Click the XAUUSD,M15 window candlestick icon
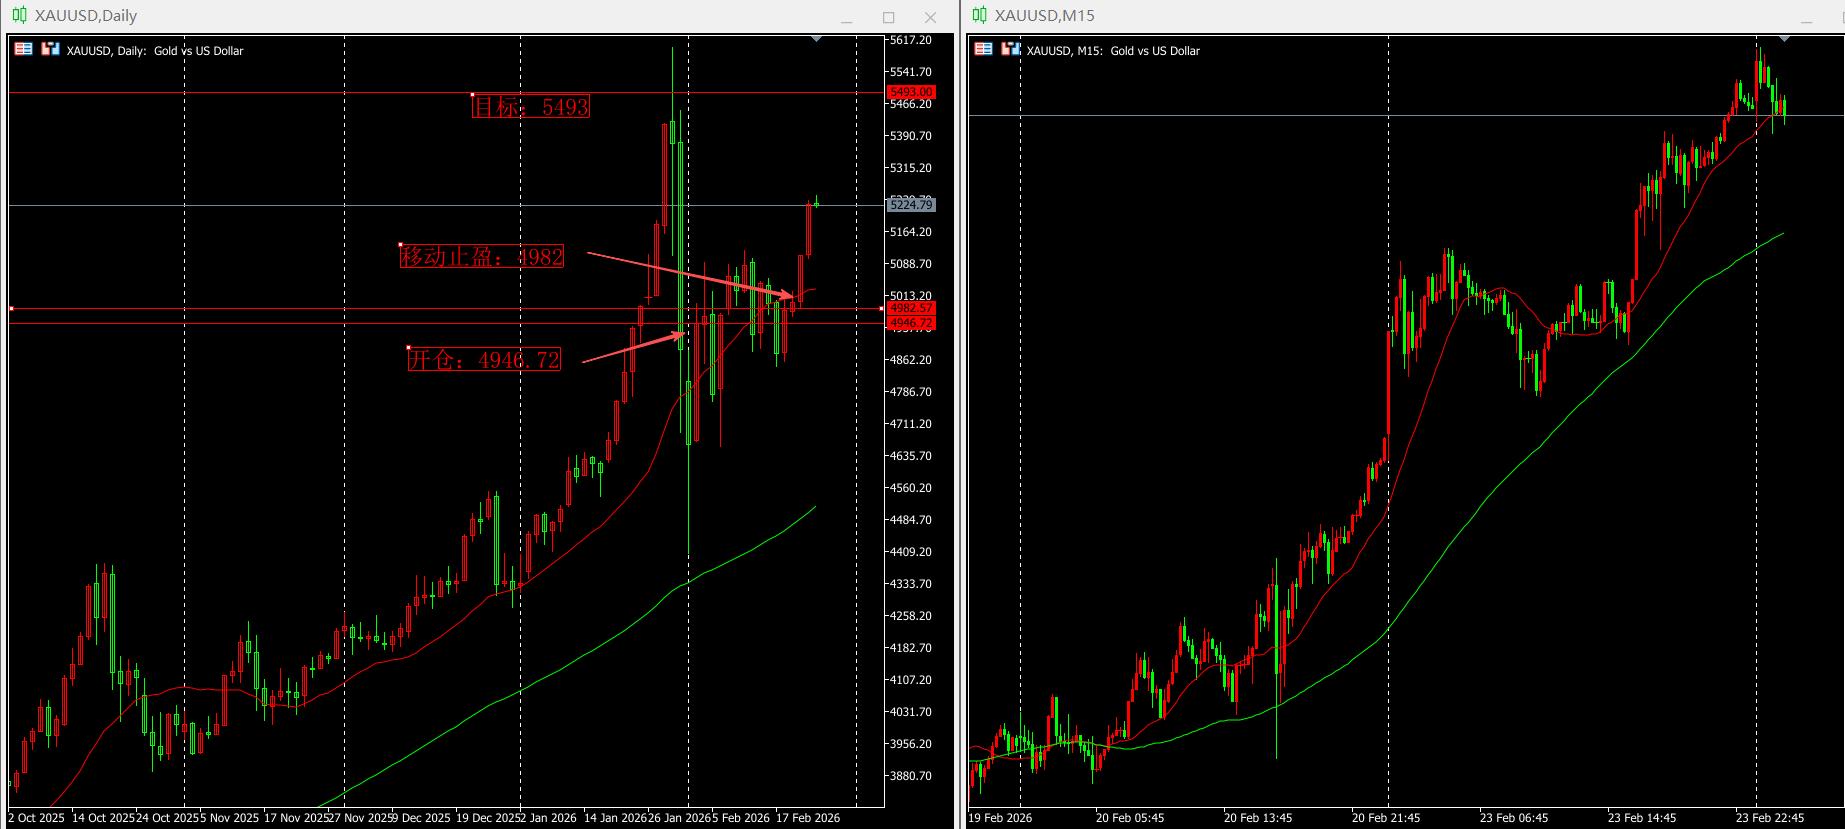This screenshot has width=1845, height=829. tap(979, 15)
